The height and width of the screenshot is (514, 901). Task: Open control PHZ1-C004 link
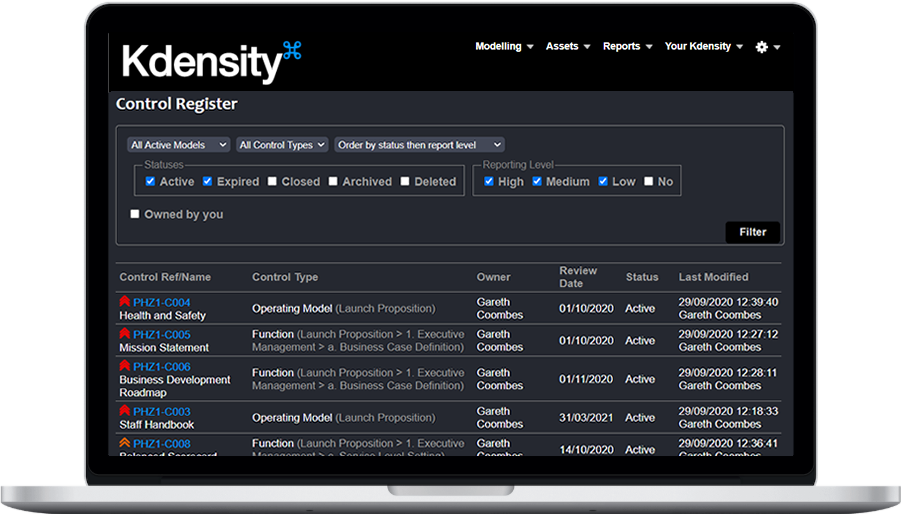pos(161,302)
